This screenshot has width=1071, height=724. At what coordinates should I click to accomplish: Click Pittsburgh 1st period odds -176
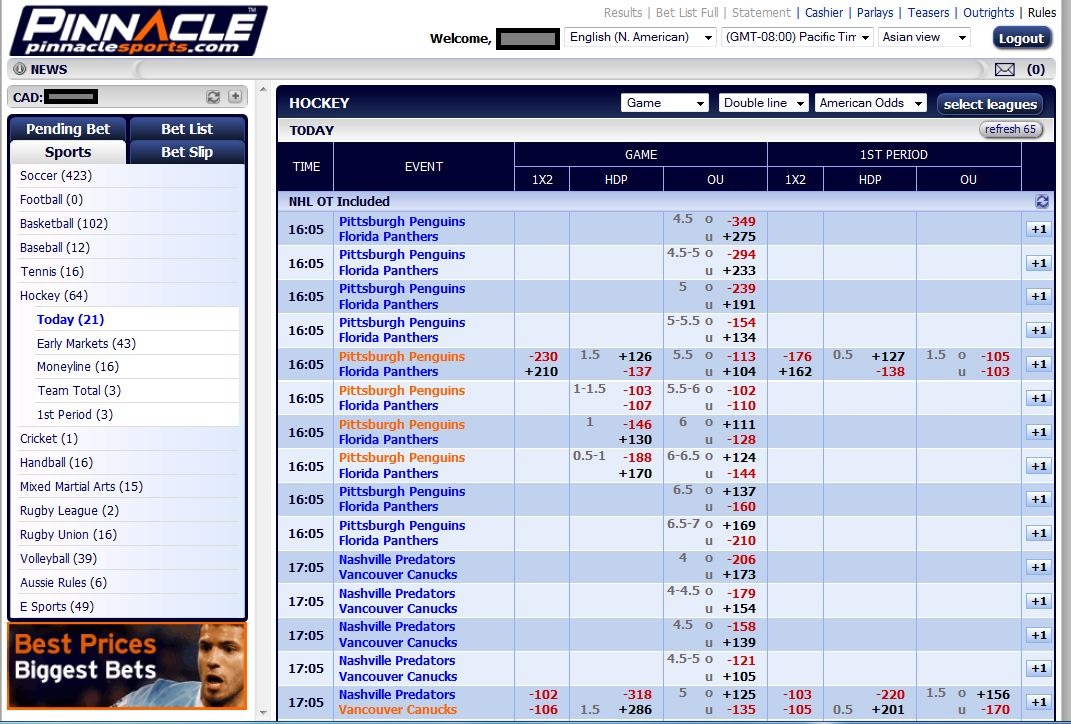797,357
